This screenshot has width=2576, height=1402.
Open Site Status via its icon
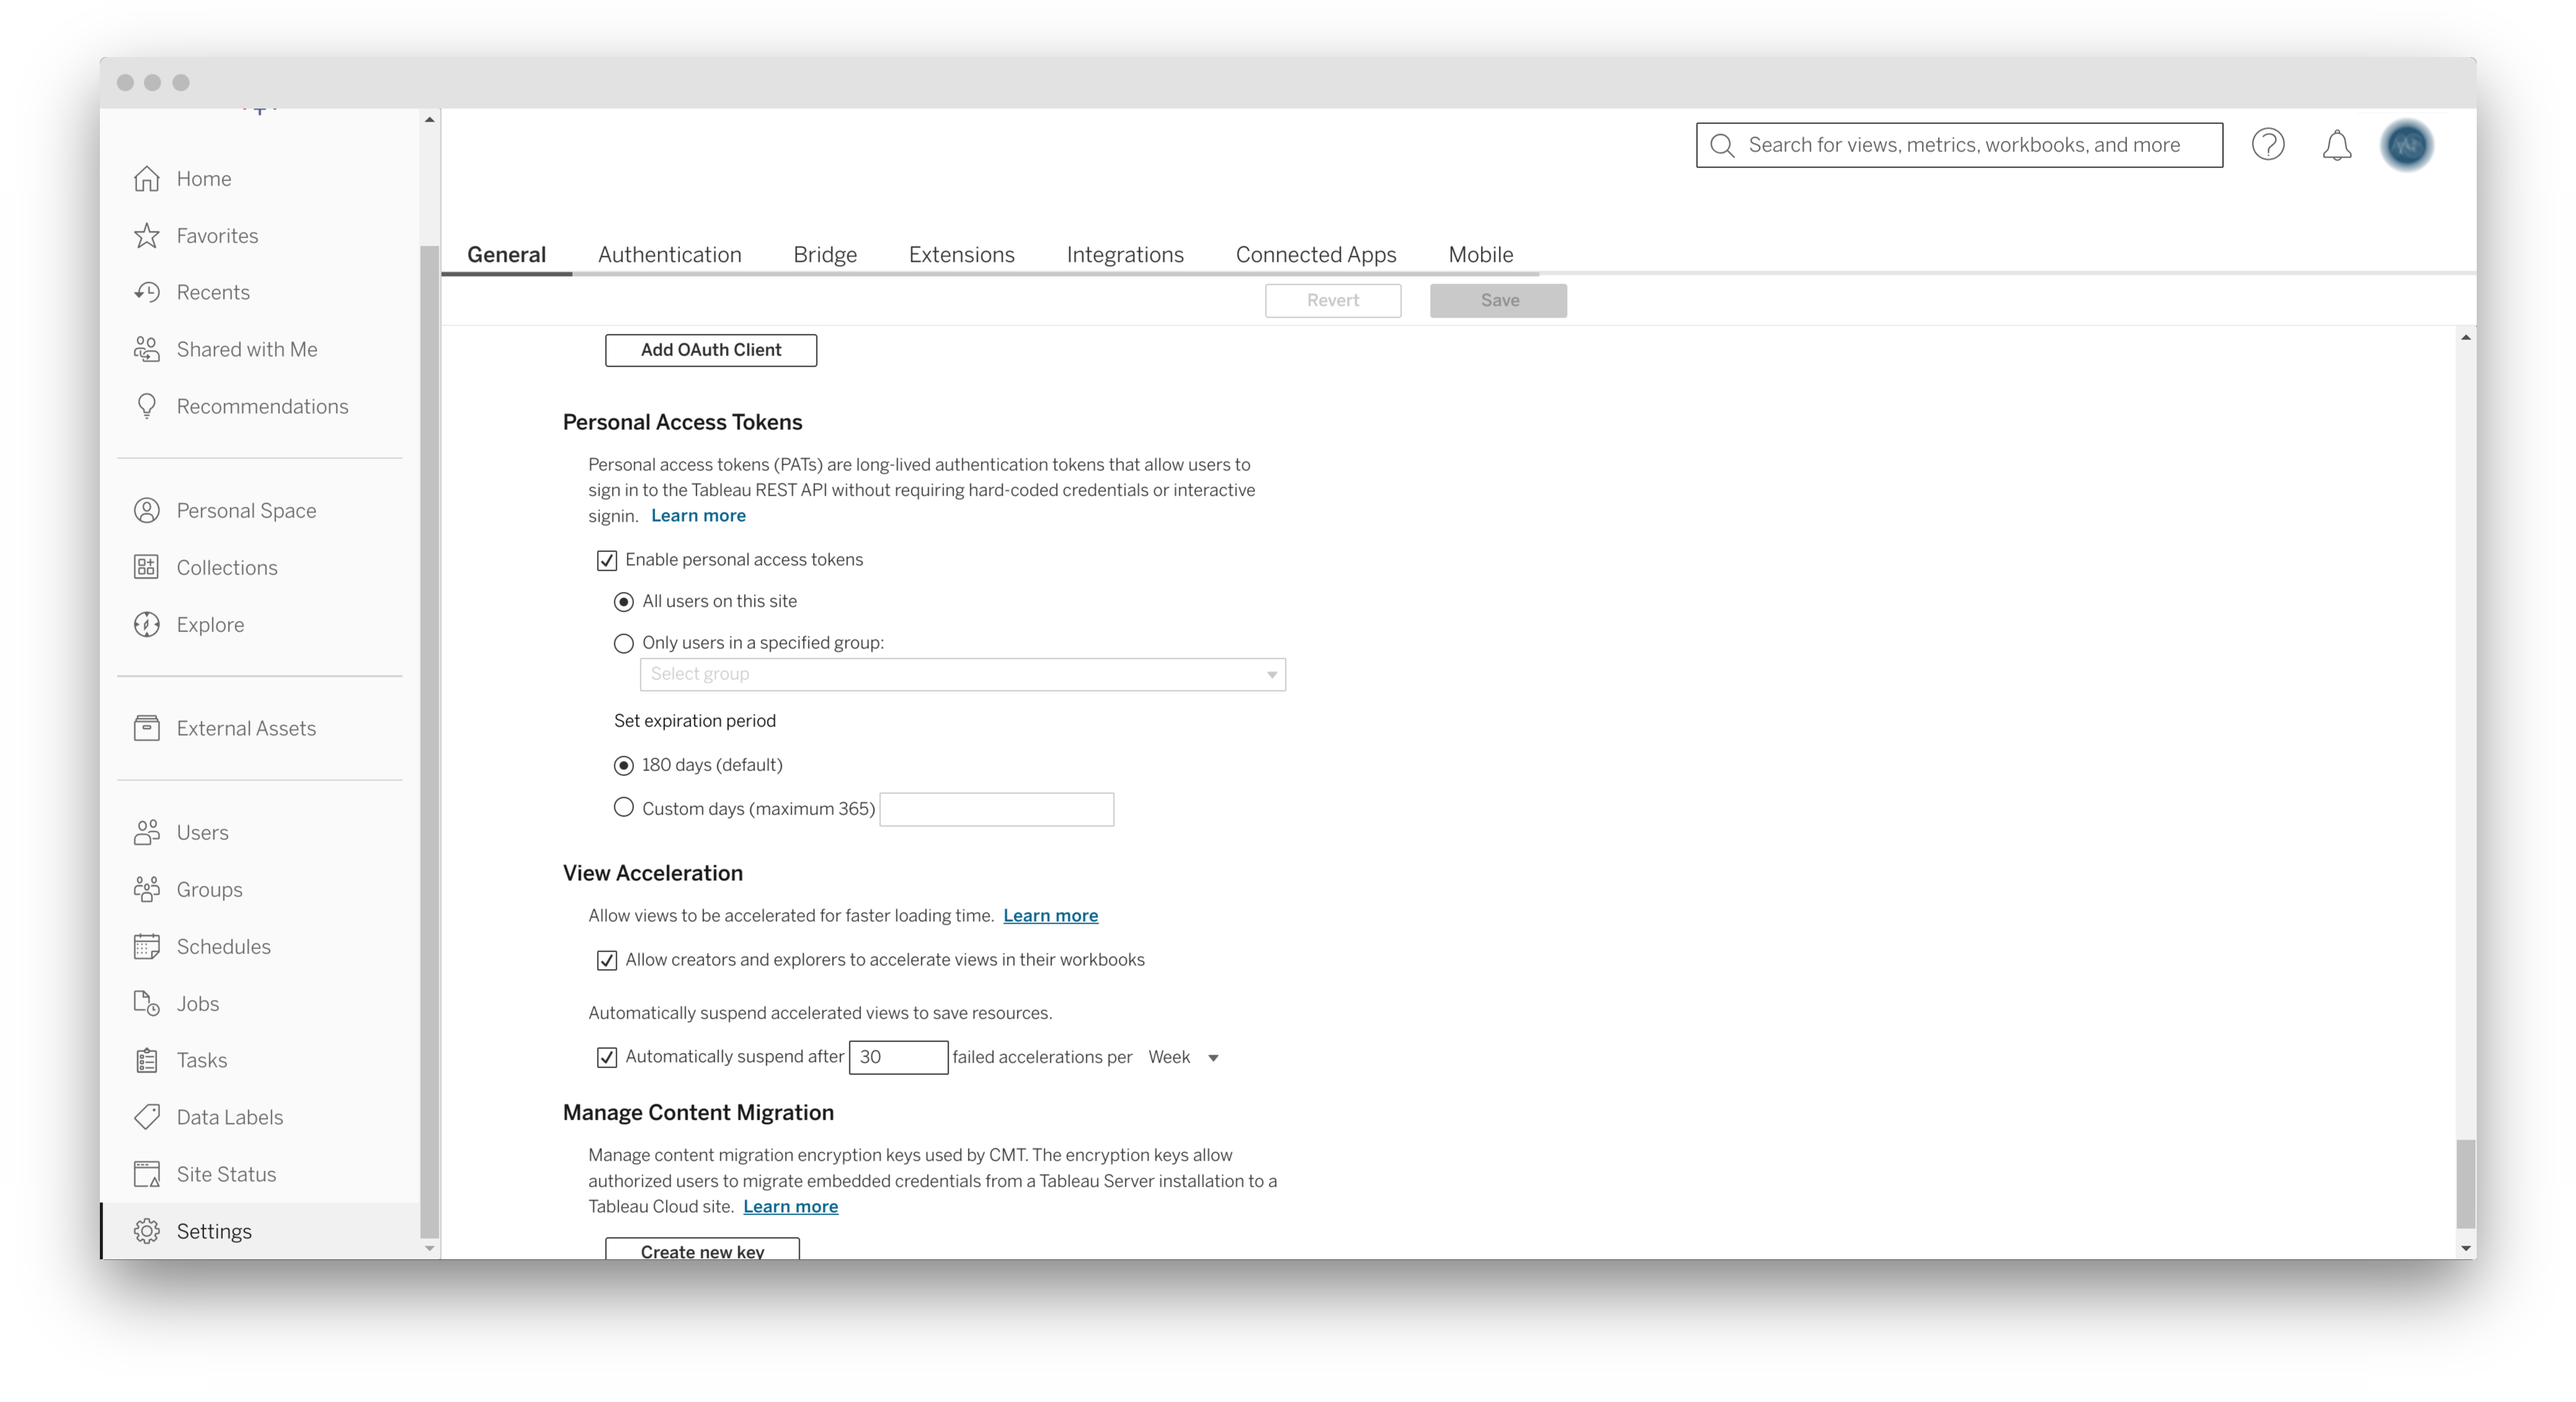click(x=147, y=1175)
